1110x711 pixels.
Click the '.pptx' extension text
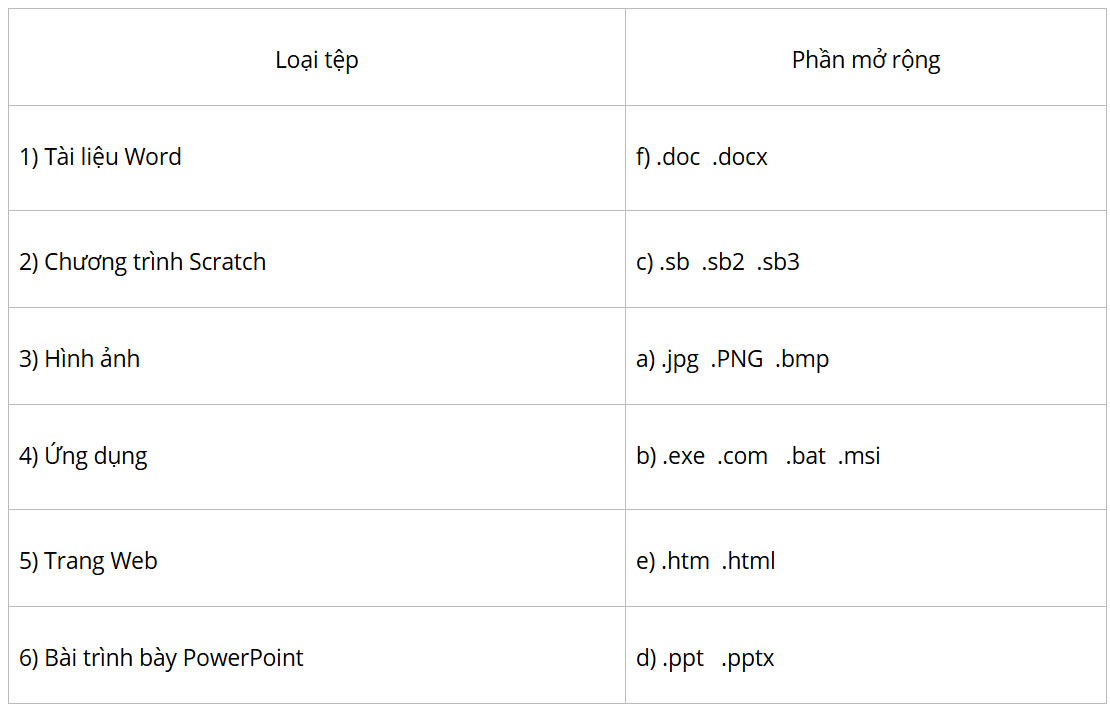(748, 658)
